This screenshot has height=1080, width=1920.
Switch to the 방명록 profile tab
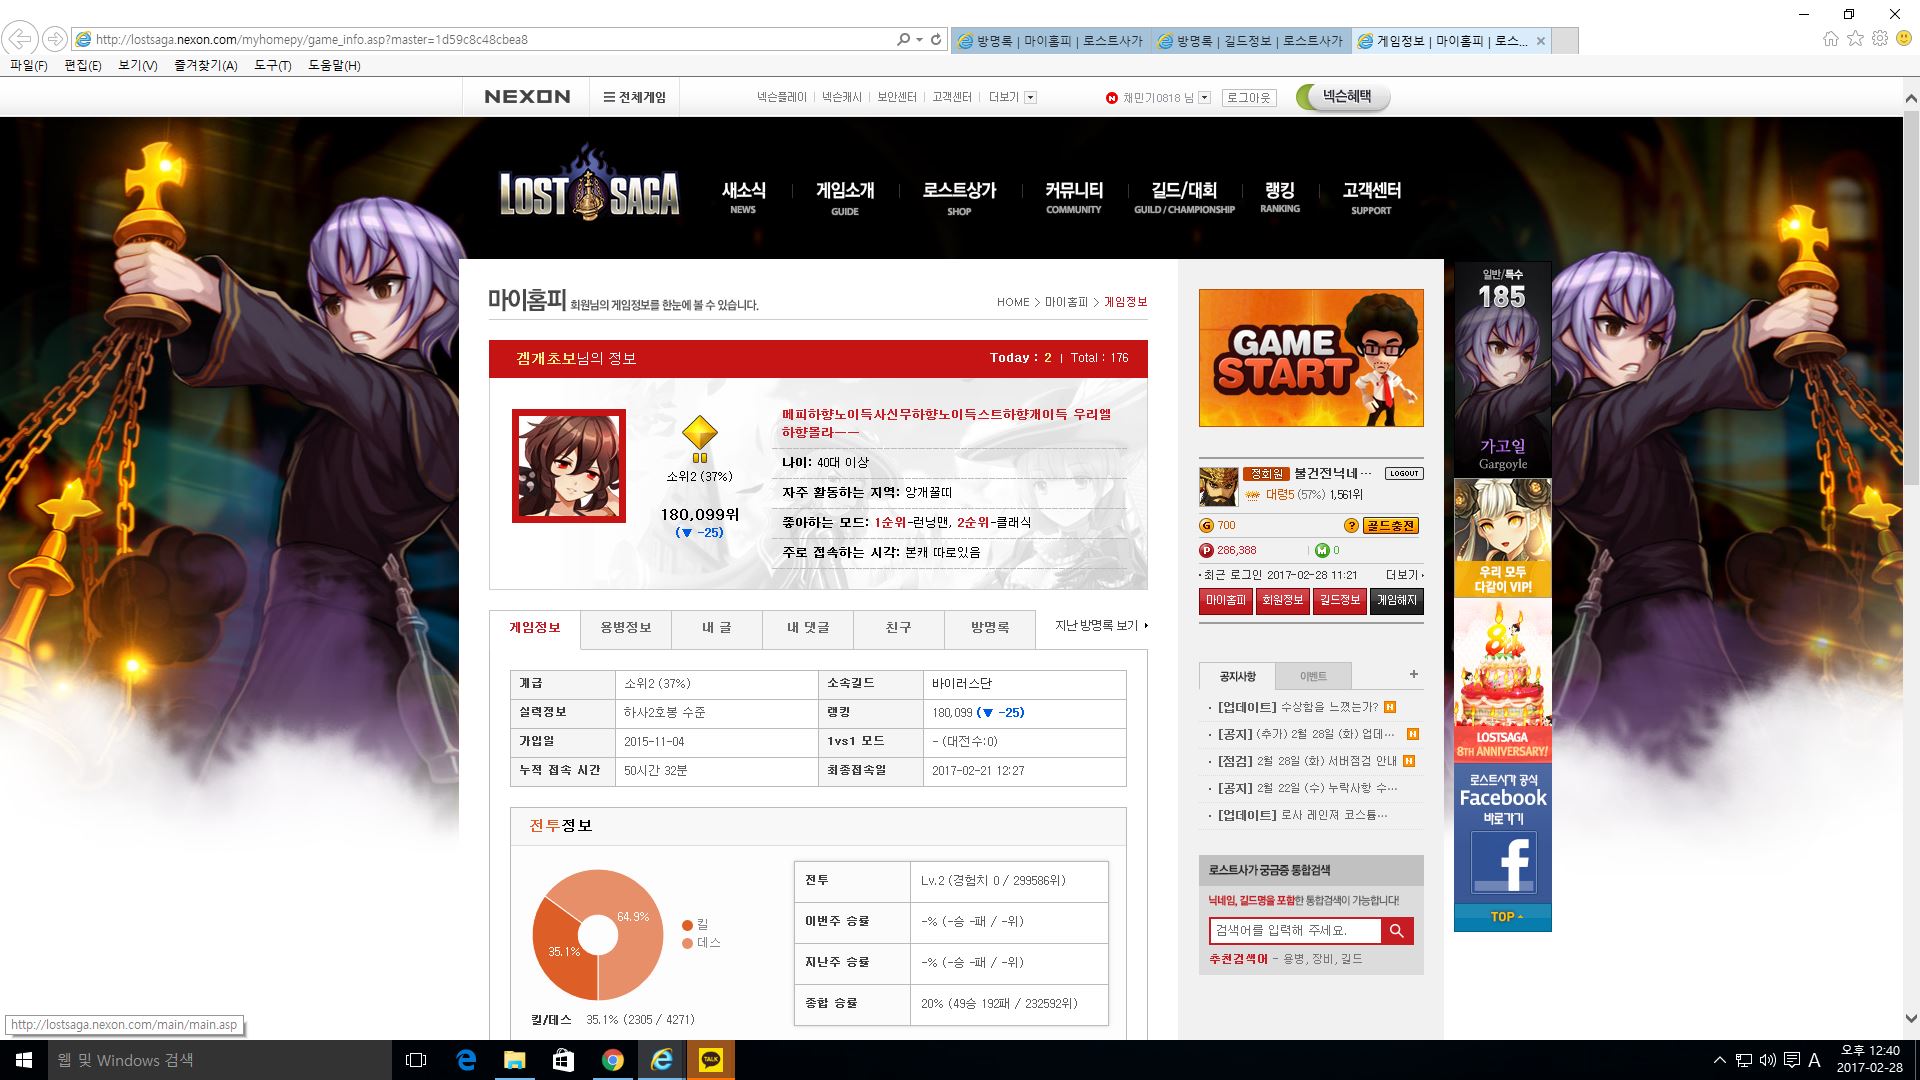pos(989,628)
